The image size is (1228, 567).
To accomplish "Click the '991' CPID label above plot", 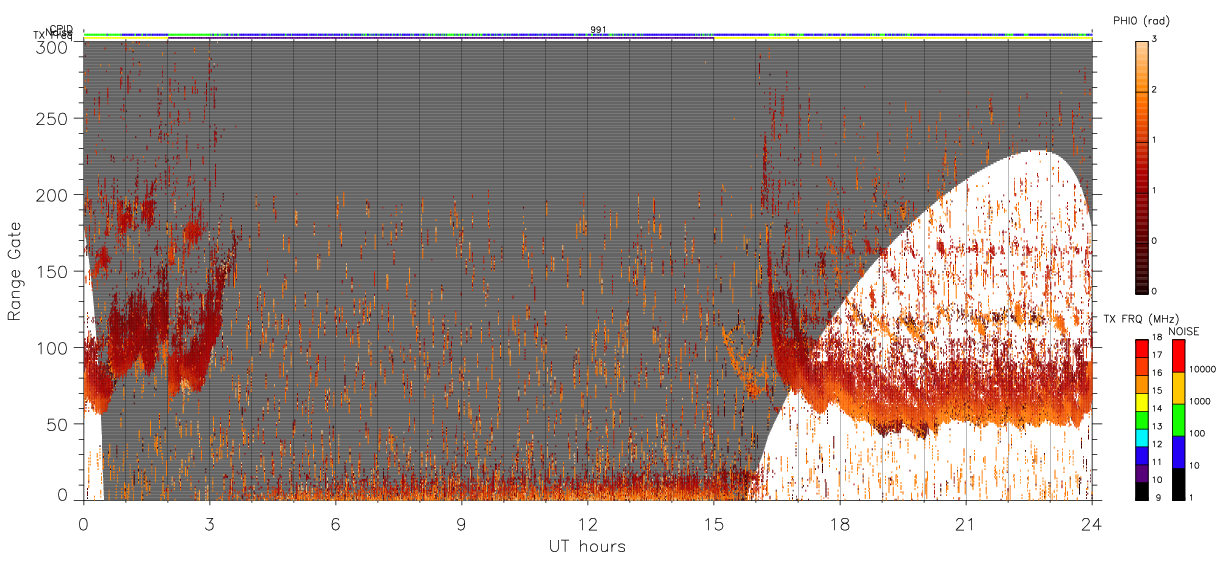I will 598,30.
